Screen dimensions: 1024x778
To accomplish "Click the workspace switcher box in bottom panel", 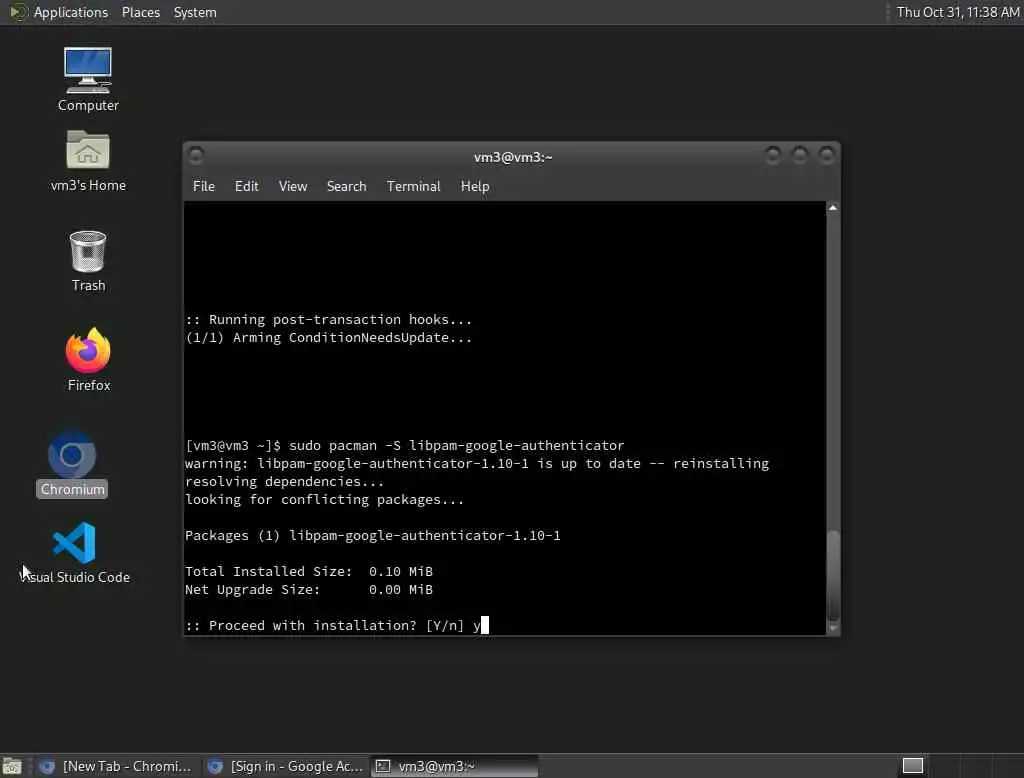I will pos(912,766).
